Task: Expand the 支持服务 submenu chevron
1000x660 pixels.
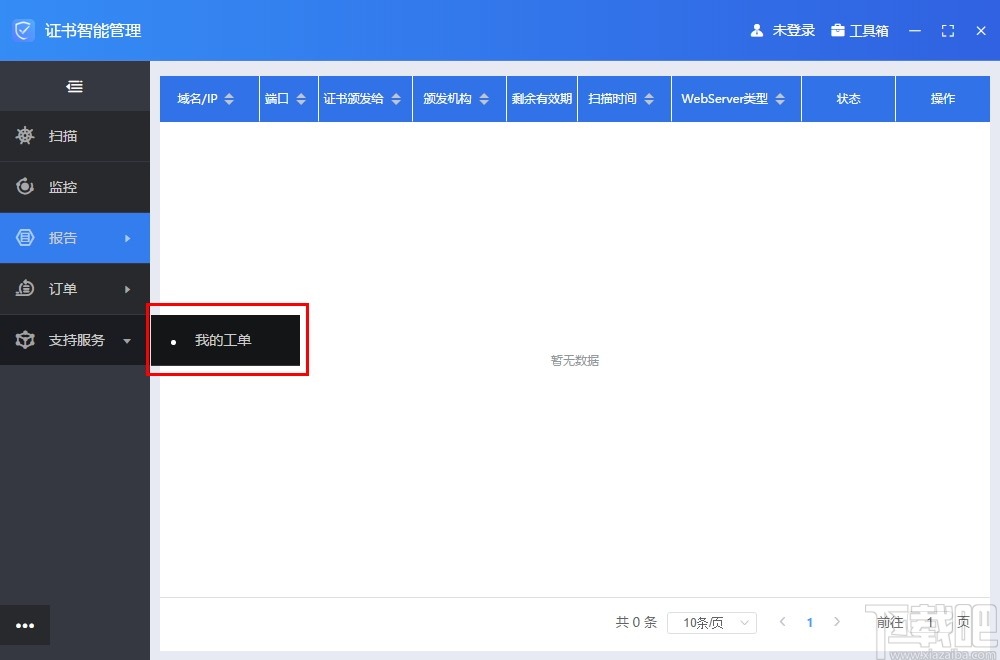Action: click(x=127, y=339)
